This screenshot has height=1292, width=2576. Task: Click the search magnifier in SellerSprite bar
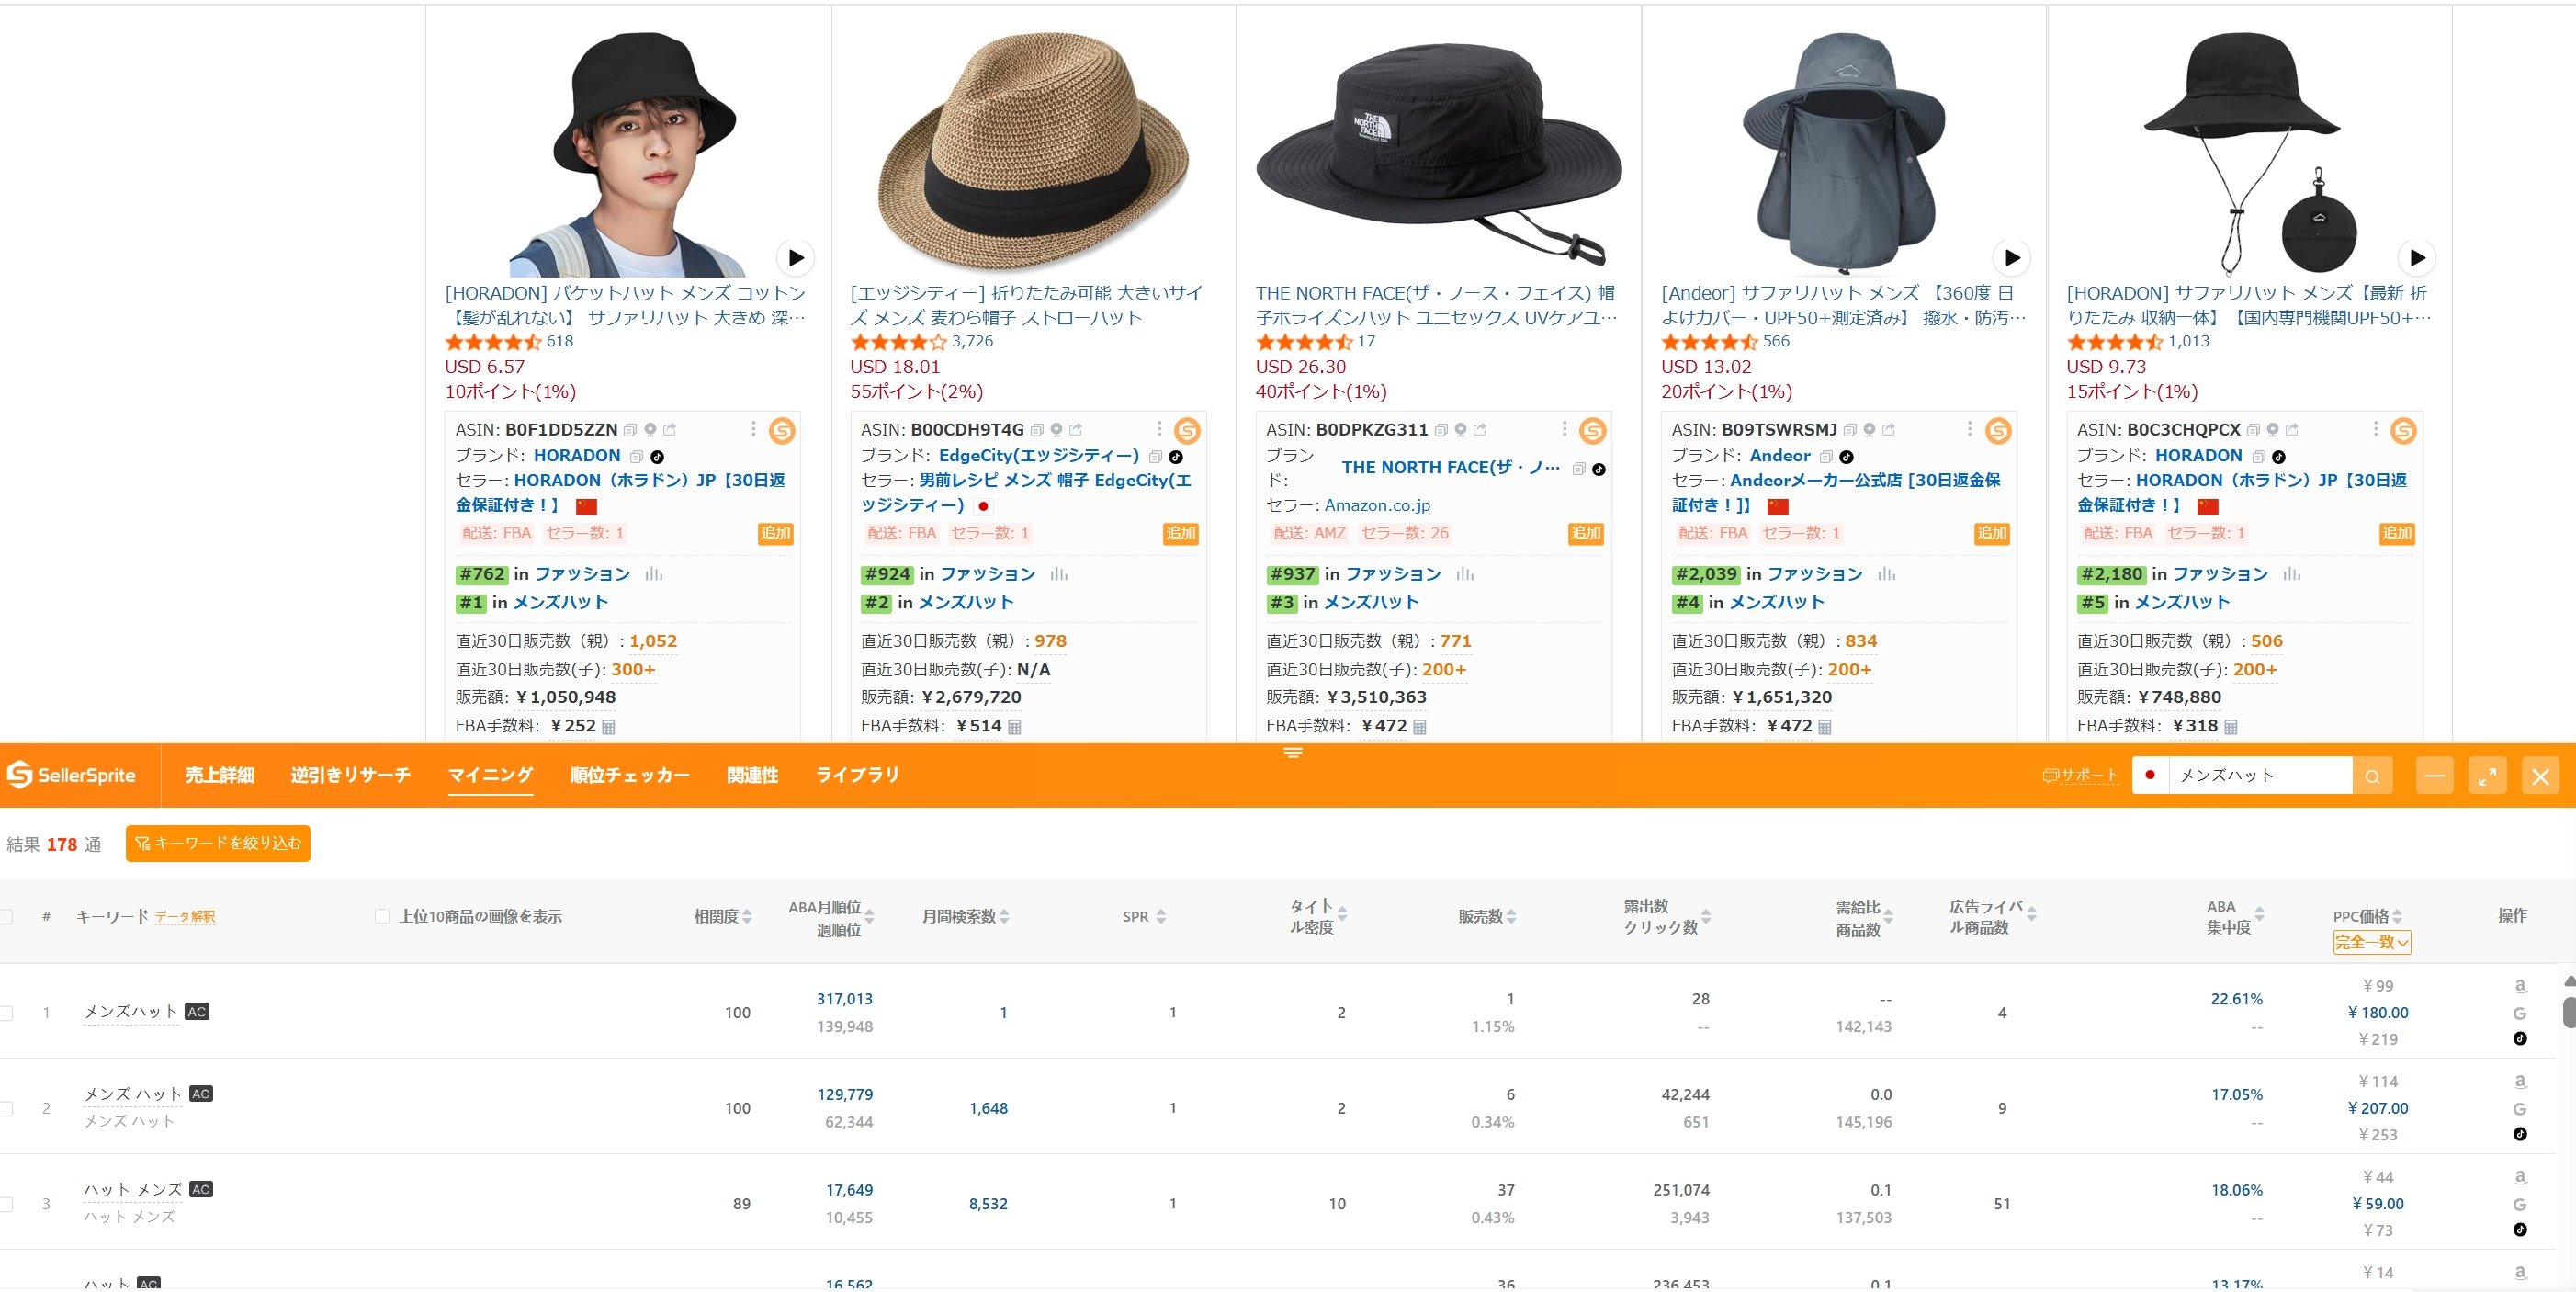[2372, 776]
